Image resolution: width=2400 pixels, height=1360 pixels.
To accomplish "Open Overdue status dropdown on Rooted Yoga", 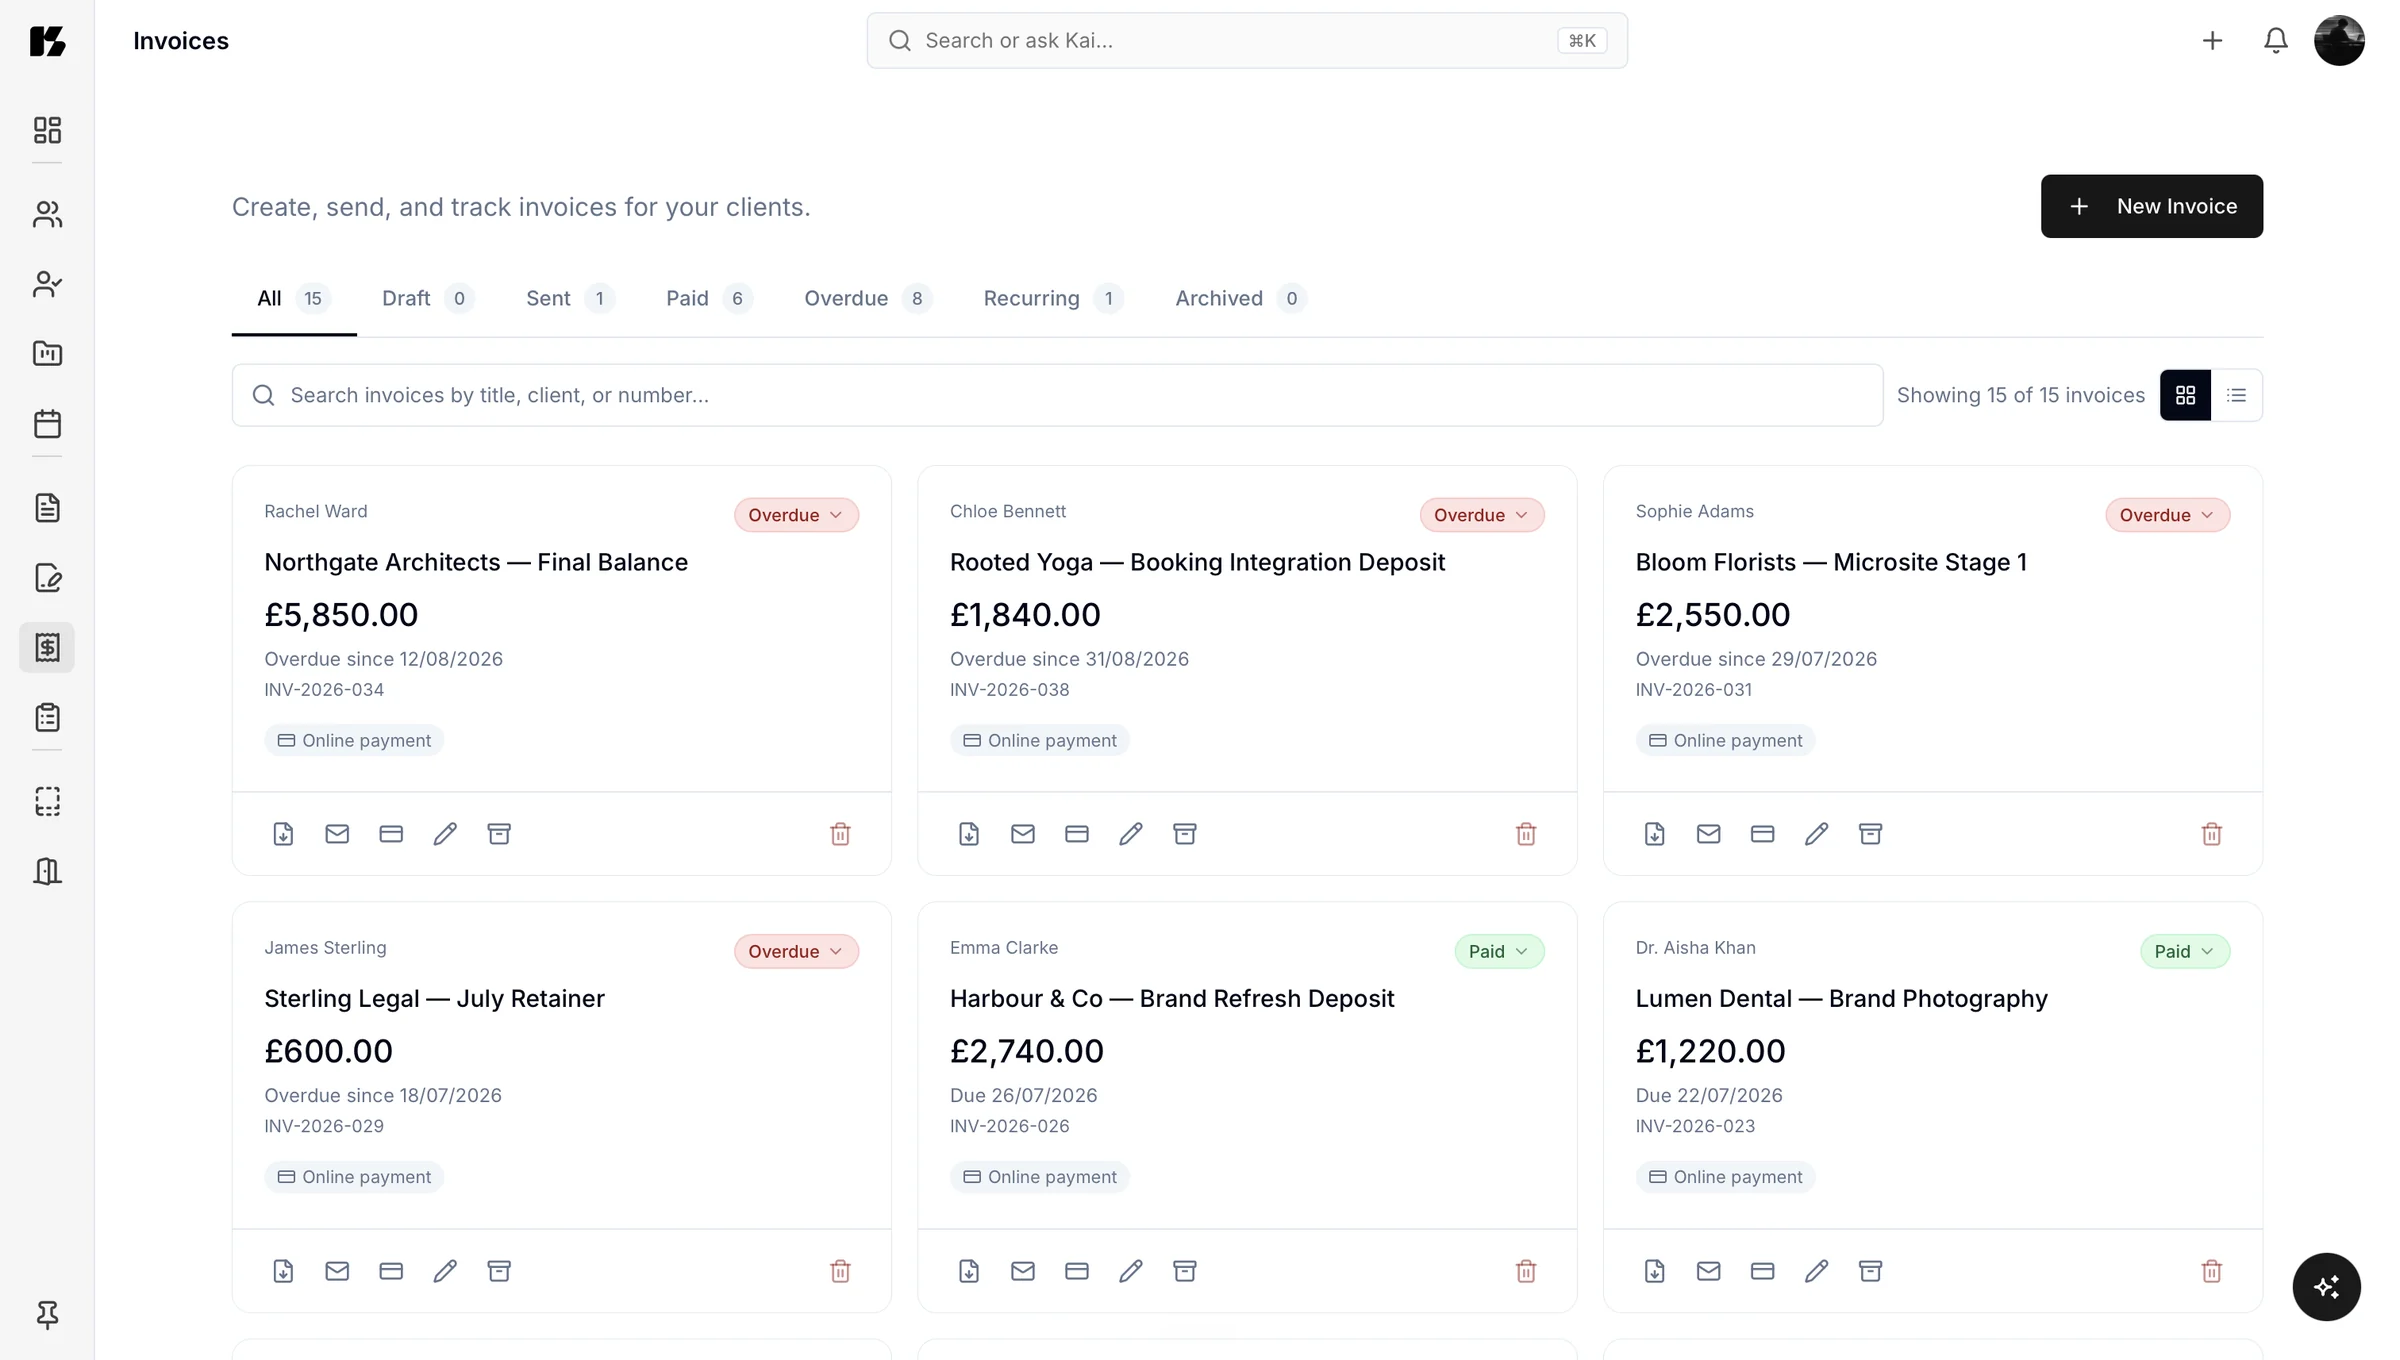I will click(1482, 515).
